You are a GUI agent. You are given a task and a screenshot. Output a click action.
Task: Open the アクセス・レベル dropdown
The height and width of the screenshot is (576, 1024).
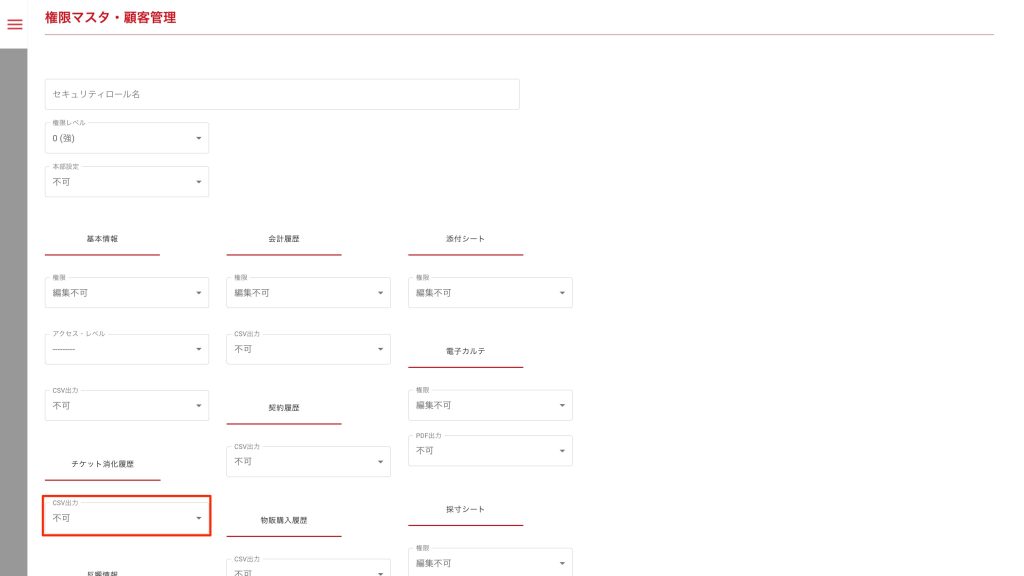(x=127, y=349)
